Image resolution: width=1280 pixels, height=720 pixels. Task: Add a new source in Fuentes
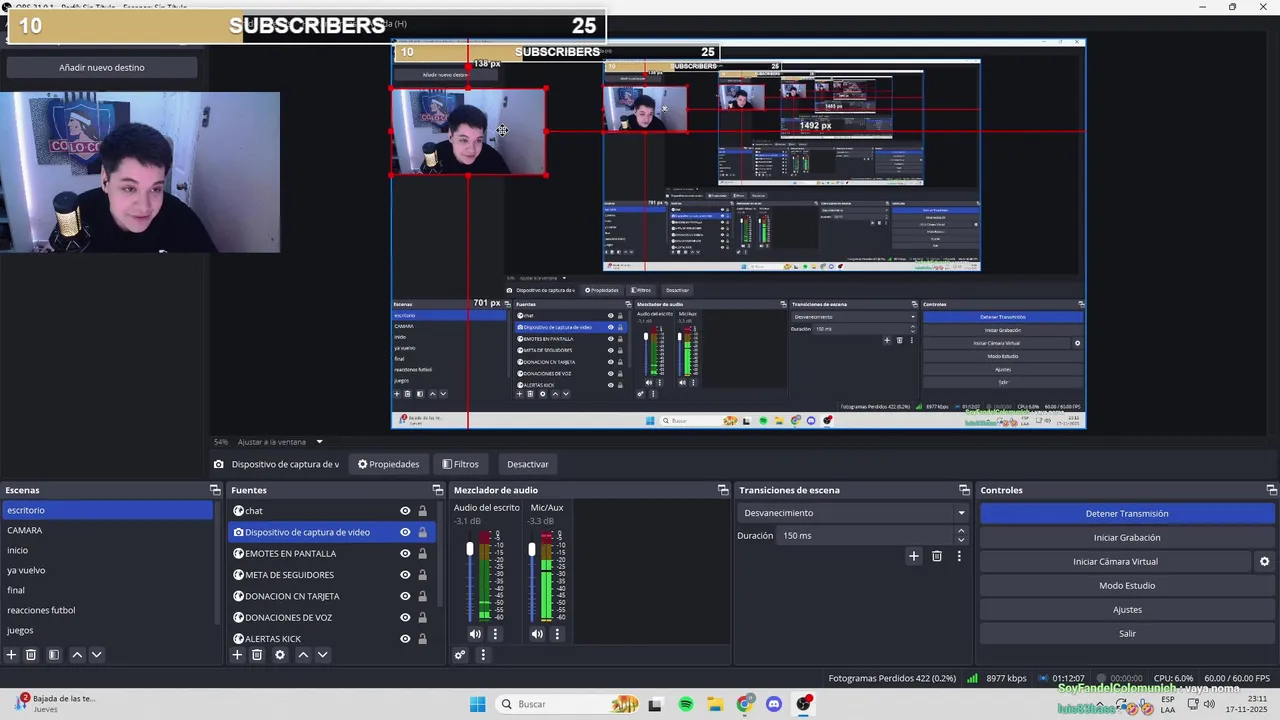pyautogui.click(x=237, y=655)
